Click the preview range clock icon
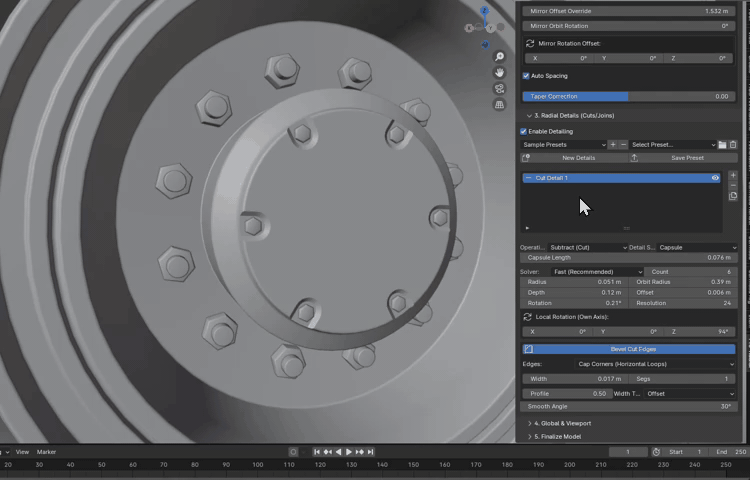Image resolution: width=750 pixels, height=480 pixels. point(656,452)
